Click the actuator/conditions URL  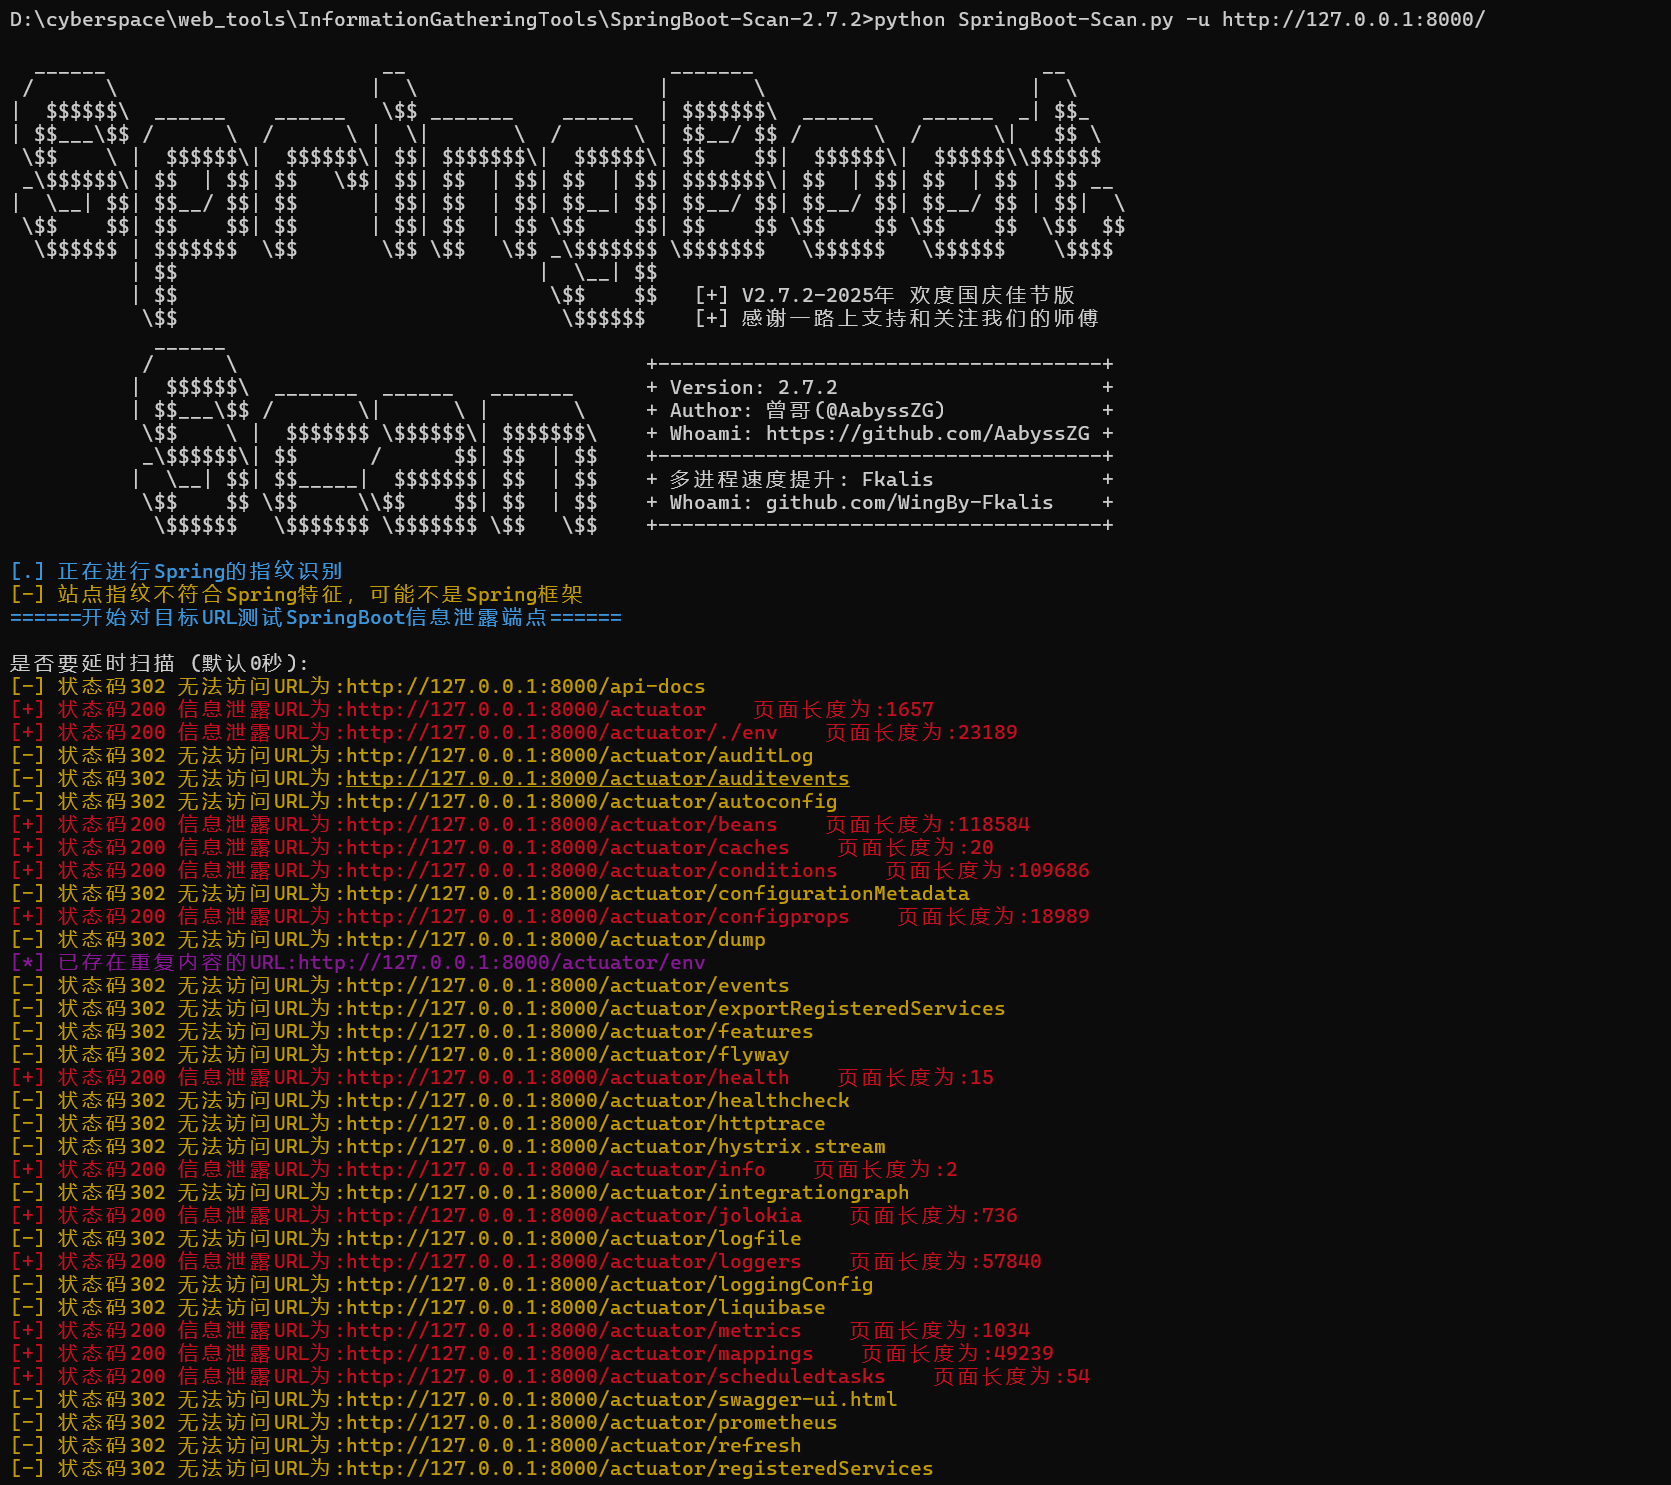(x=591, y=870)
